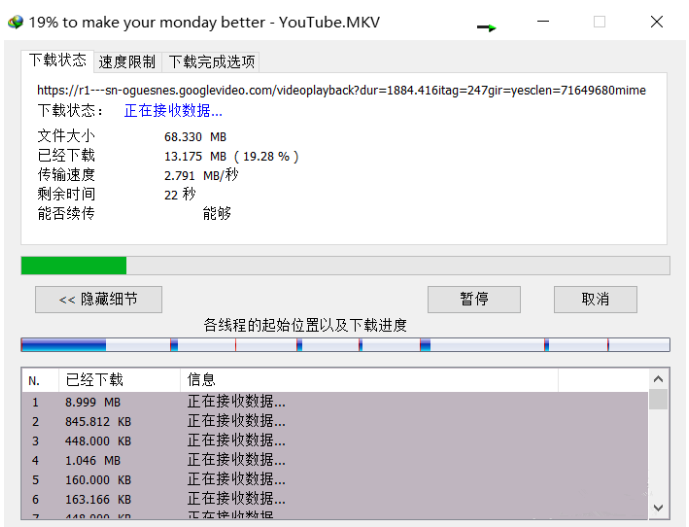Viewport: 689px width, 527px height.
Task: Cancel the download with 取消 button
Action: point(595,300)
